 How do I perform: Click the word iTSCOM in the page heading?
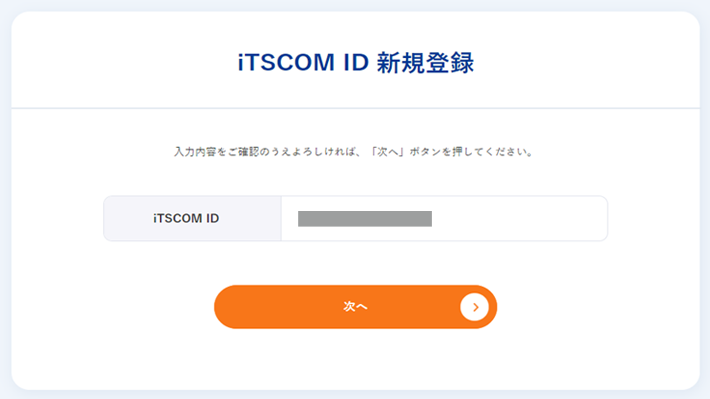point(286,62)
